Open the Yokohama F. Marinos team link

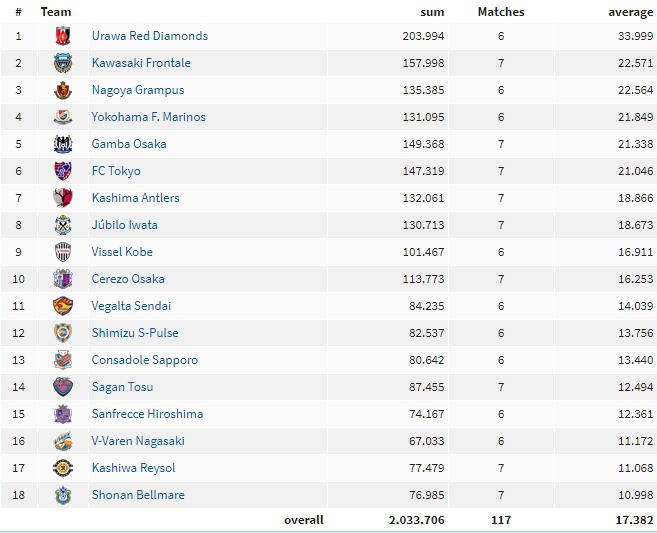[x=149, y=117]
